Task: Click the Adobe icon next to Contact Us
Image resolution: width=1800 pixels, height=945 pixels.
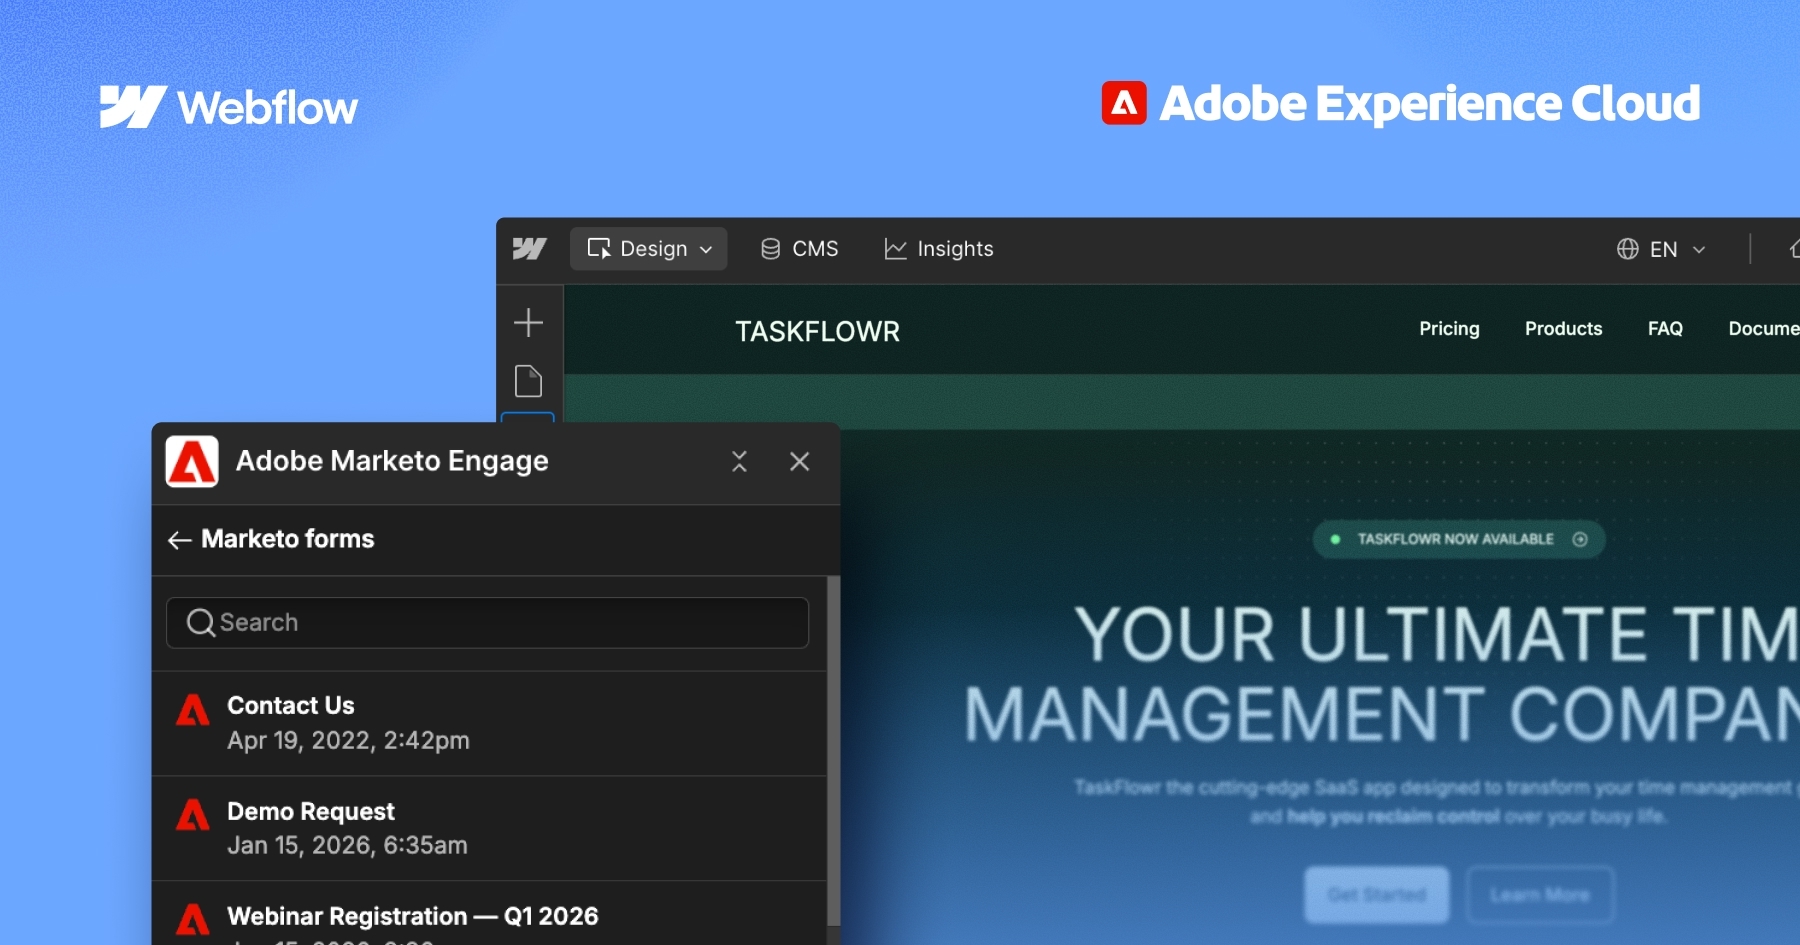Action: (x=193, y=710)
